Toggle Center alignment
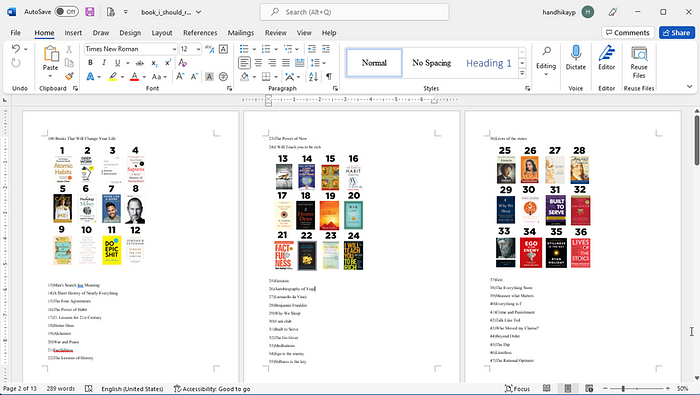This screenshot has width=700, height=395. tap(258, 63)
